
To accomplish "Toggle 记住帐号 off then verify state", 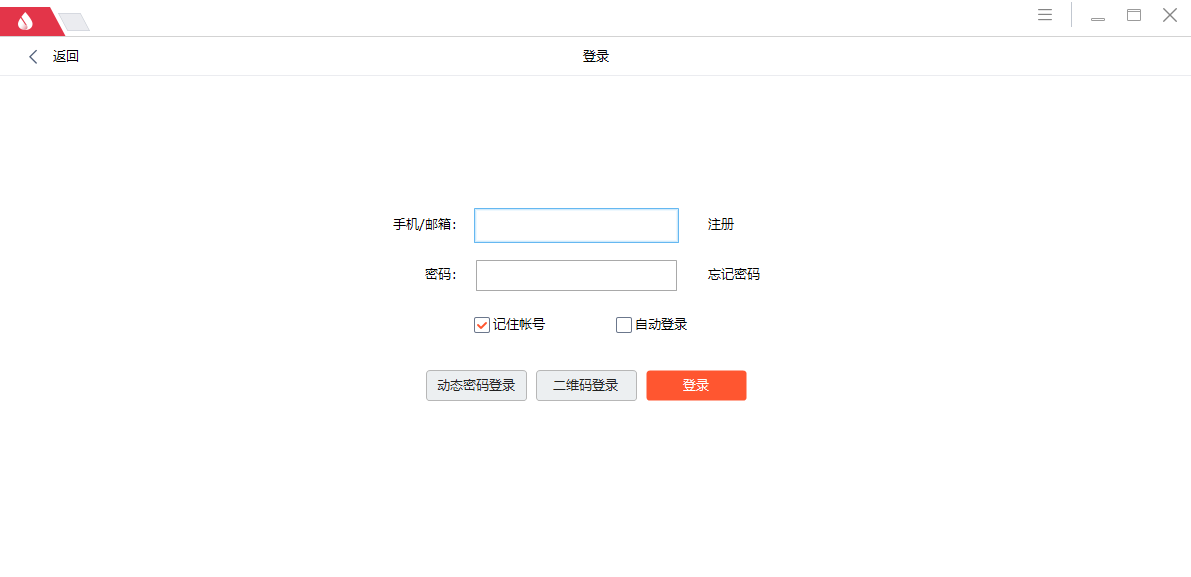I will [x=480, y=324].
